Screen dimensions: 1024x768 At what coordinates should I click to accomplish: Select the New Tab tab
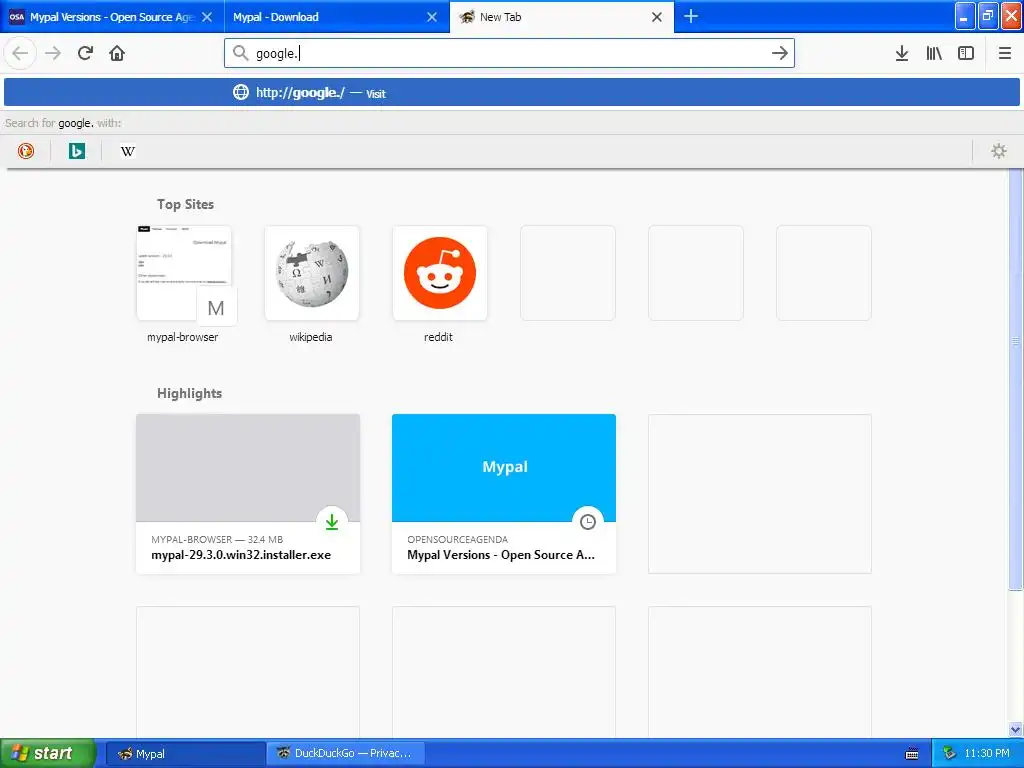562,17
